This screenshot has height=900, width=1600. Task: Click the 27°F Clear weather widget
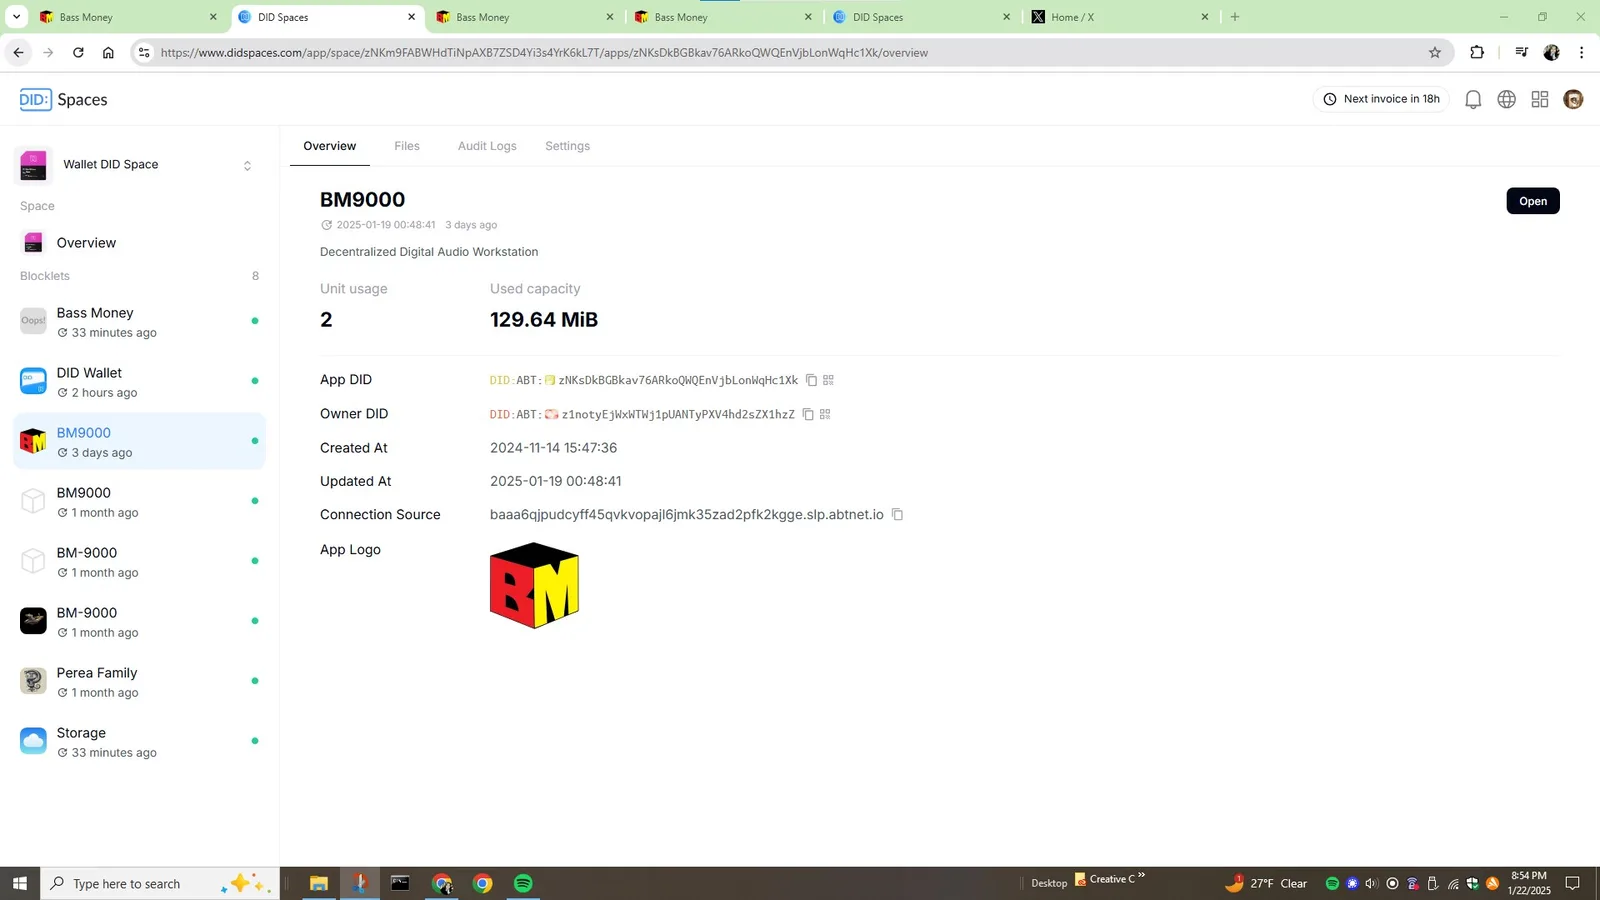pyautogui.click(x=1266, y=883)
